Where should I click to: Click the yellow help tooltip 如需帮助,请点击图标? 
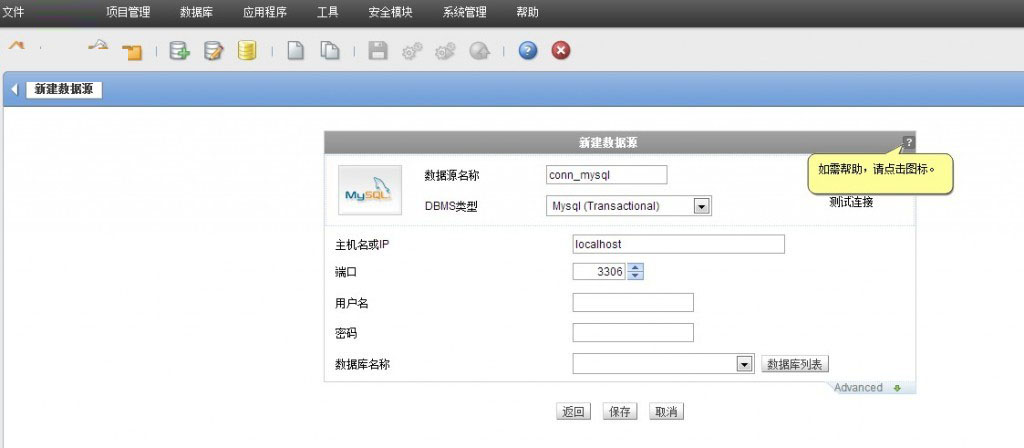880,174
